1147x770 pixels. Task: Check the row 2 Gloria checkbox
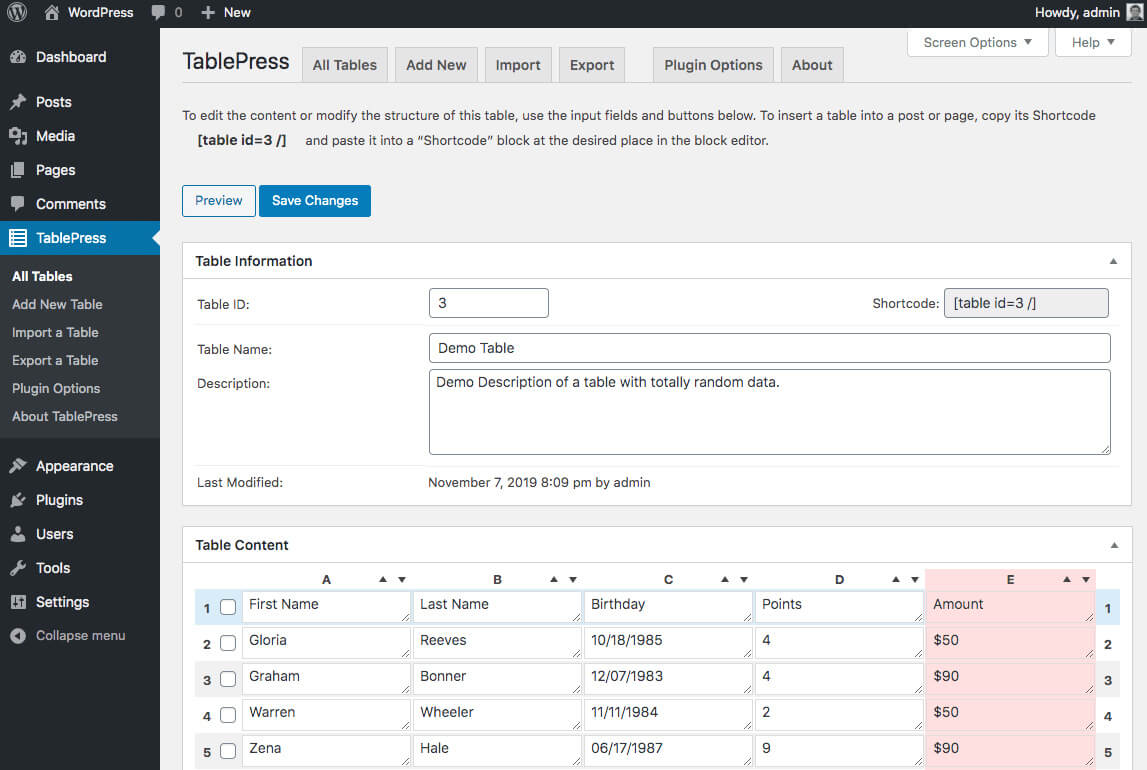point(228,643)
